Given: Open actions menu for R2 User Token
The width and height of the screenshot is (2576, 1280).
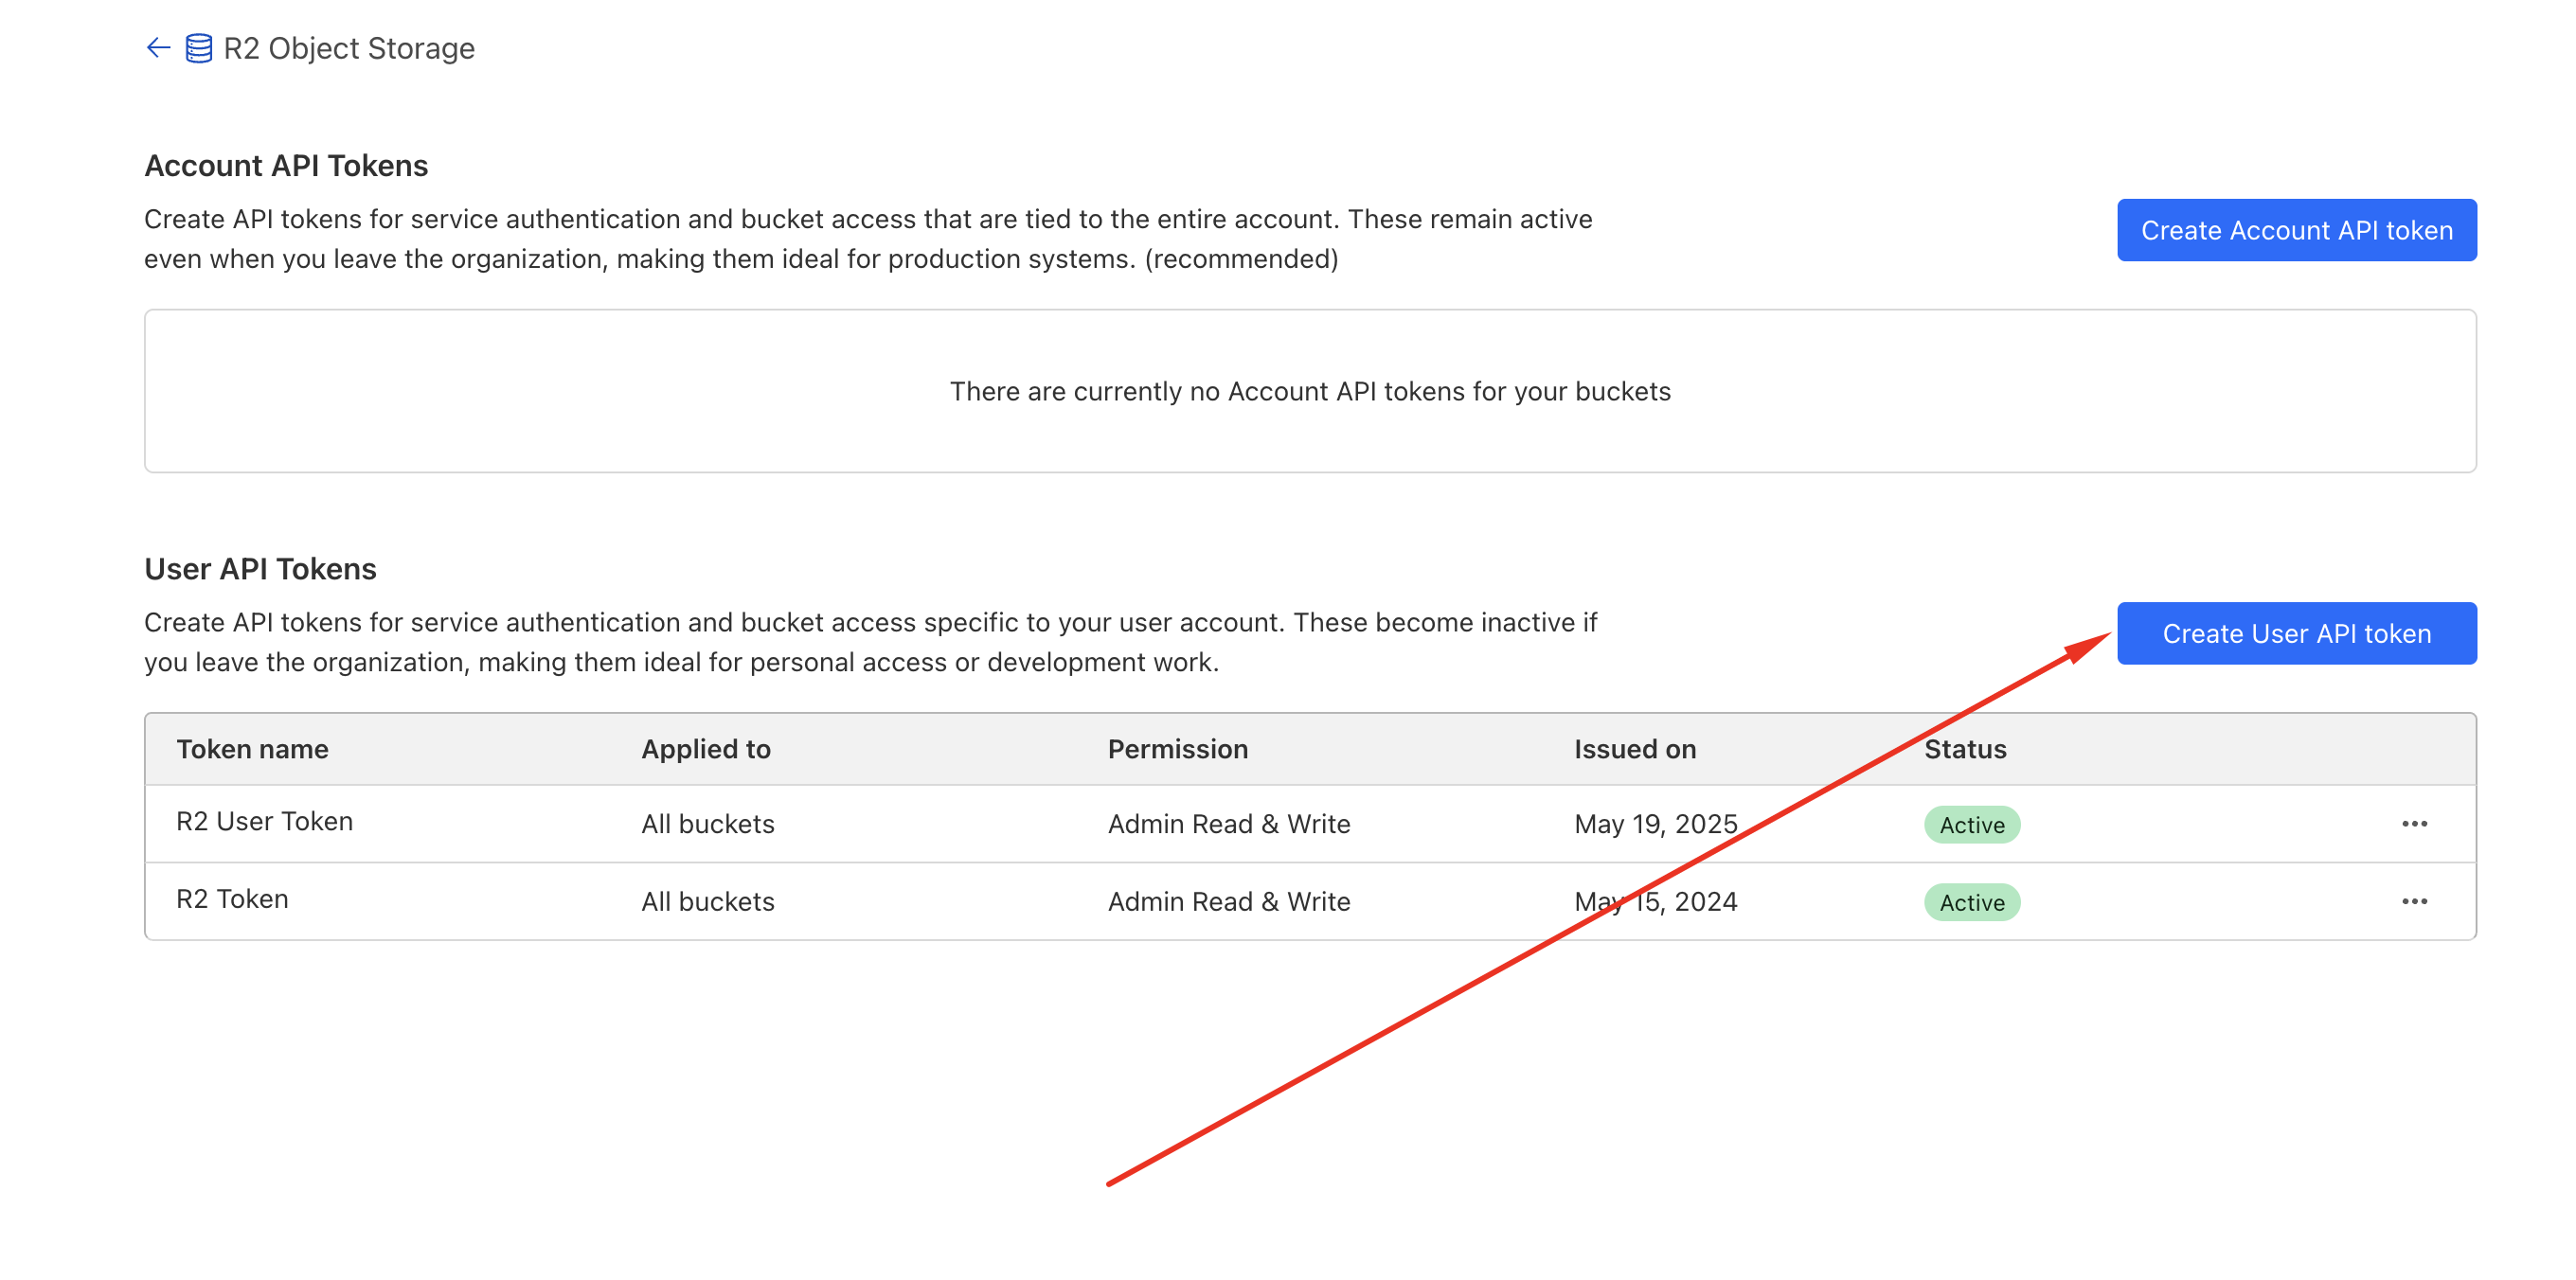Looking at the screenshot, I should 2415,823.
